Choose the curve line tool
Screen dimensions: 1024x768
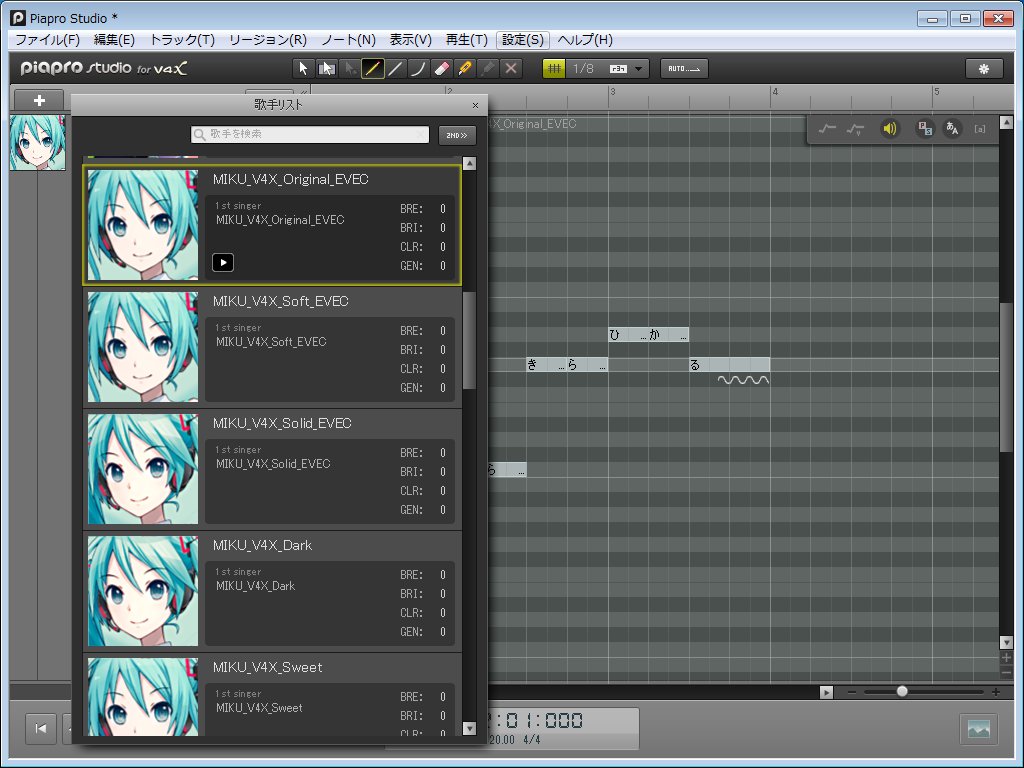point(419,68)
